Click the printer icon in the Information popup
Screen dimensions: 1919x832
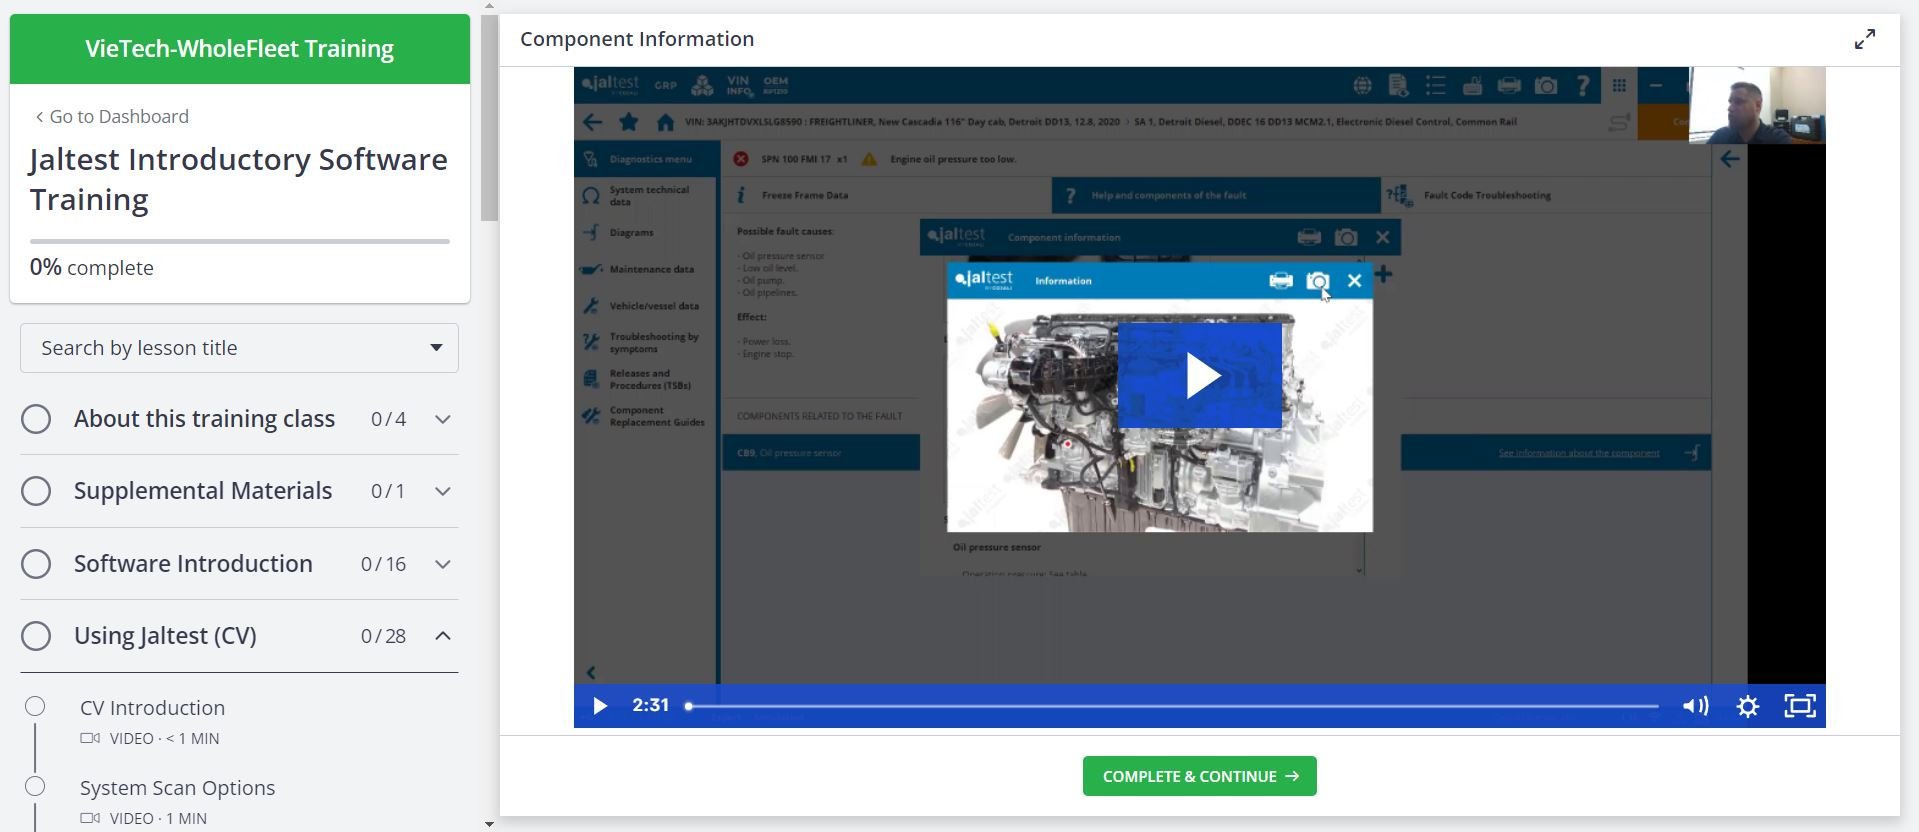[x=1280, y=281]
